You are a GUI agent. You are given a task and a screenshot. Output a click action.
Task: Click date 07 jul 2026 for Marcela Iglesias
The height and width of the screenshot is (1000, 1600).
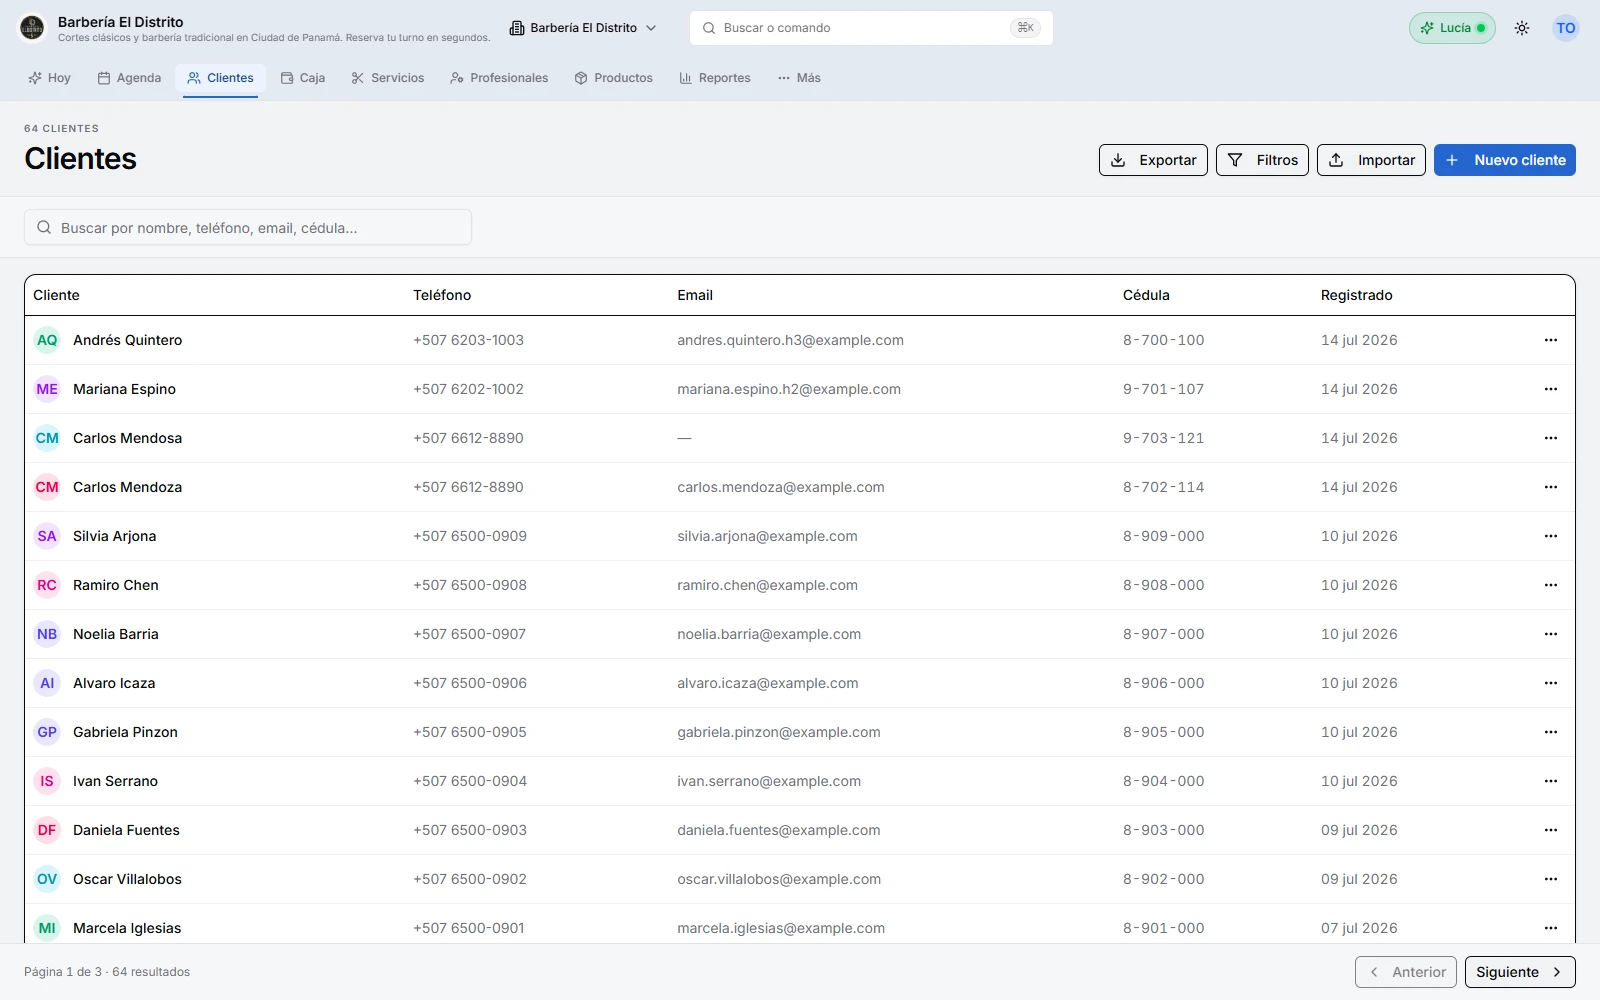(1359, 928)
